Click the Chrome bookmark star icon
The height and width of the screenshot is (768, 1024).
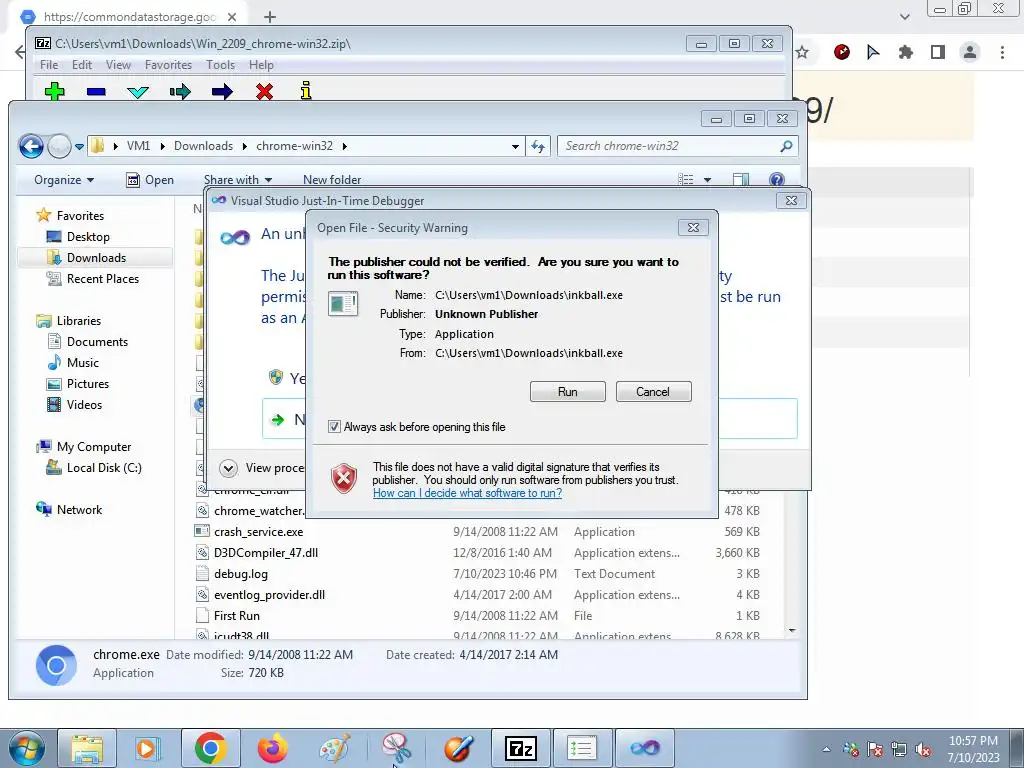coord(803,52)
